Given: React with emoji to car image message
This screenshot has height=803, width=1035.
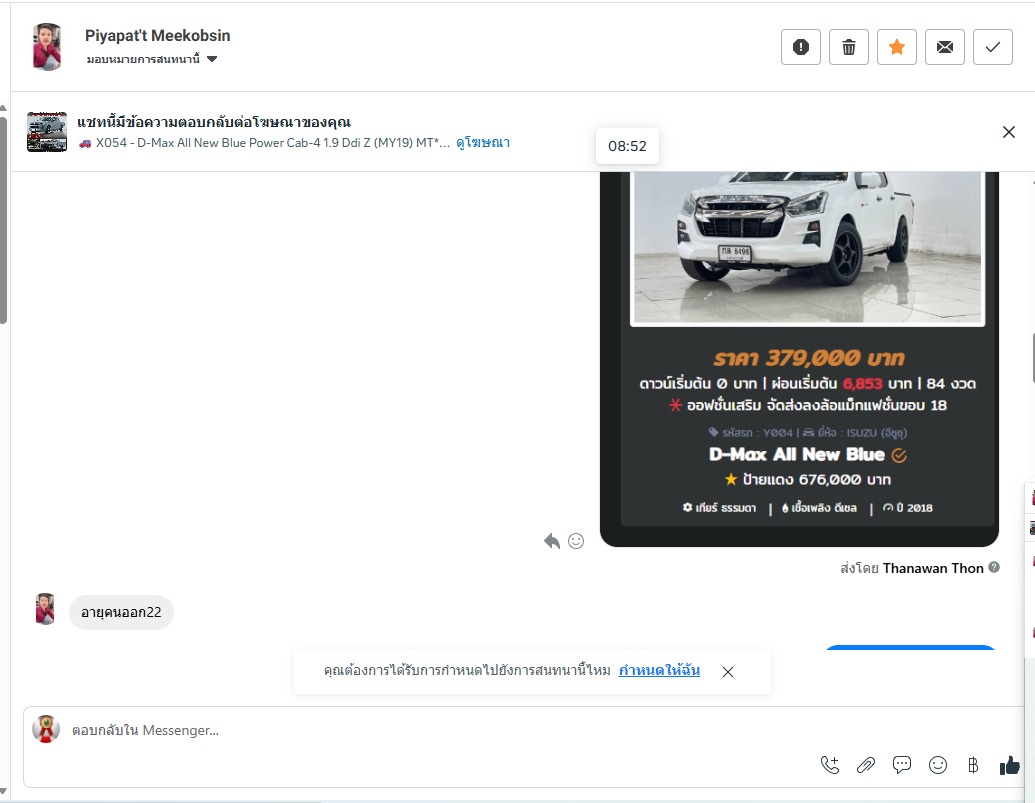Looking at the screenshot, I should coord(576,541).
